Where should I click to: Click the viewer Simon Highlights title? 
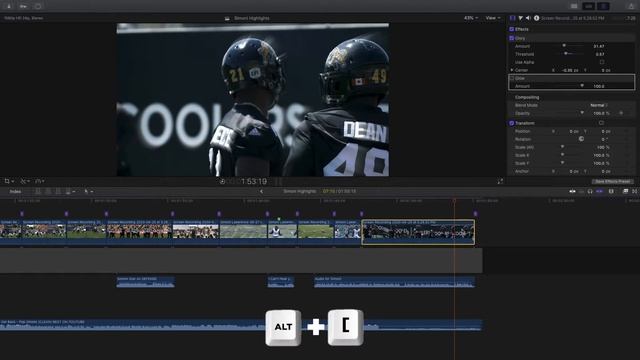coord(251,18)
